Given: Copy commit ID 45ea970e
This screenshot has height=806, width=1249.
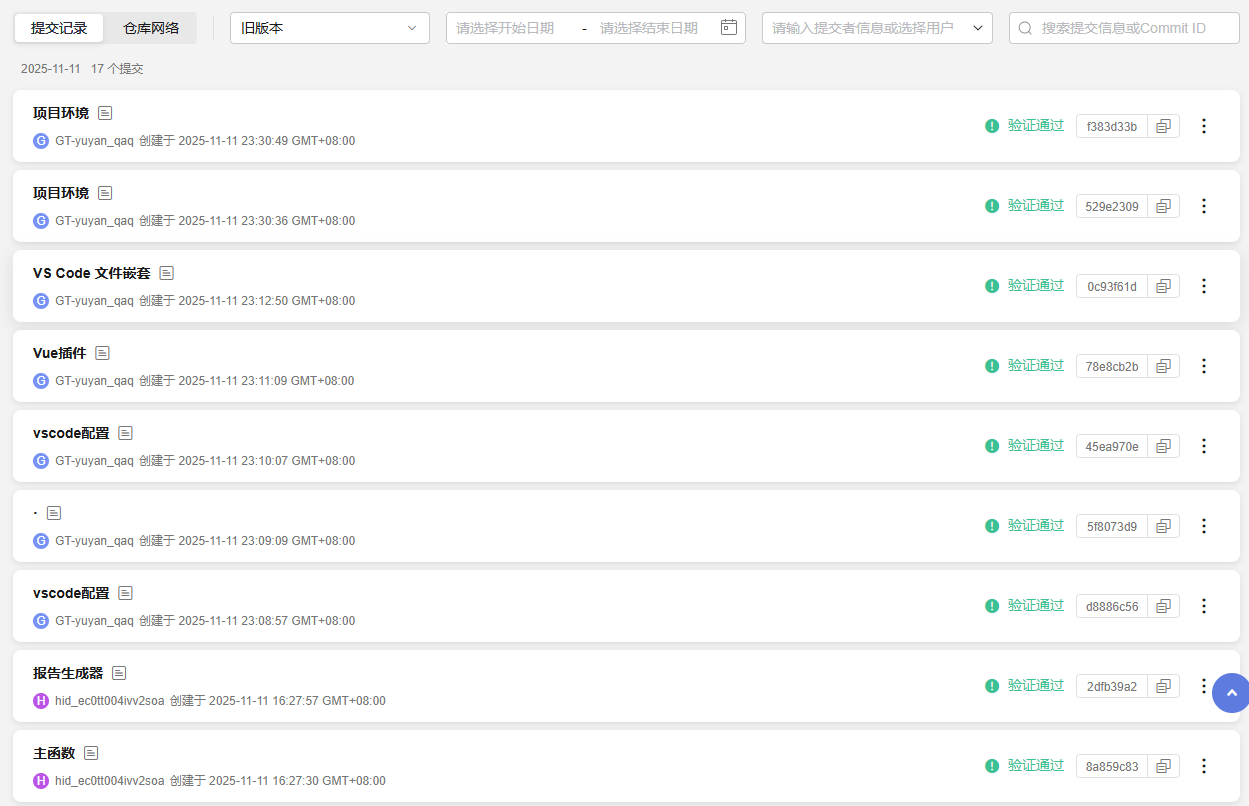Looking at the screenshot, I should point(1163,446).
